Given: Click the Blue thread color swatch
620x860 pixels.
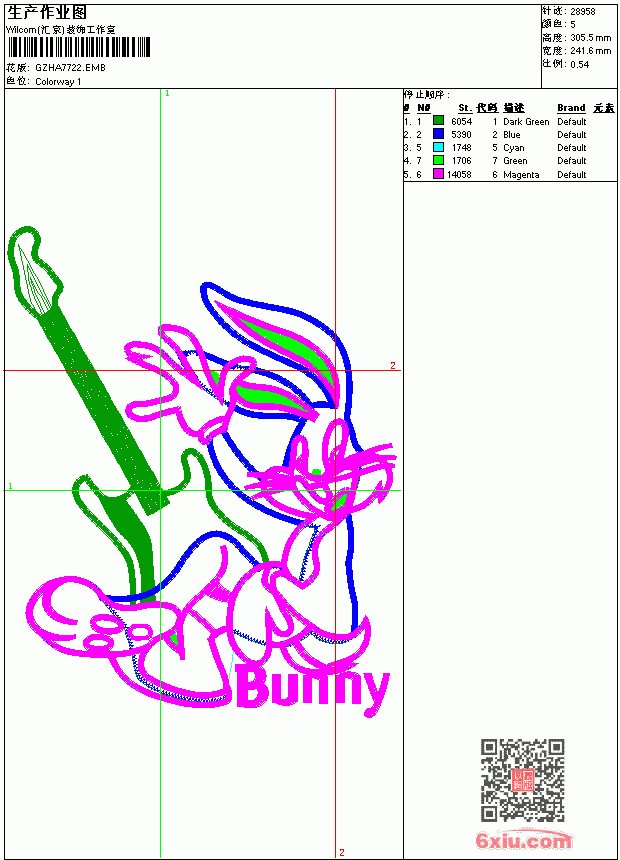Looking at the screenshot, I should 438,133.
